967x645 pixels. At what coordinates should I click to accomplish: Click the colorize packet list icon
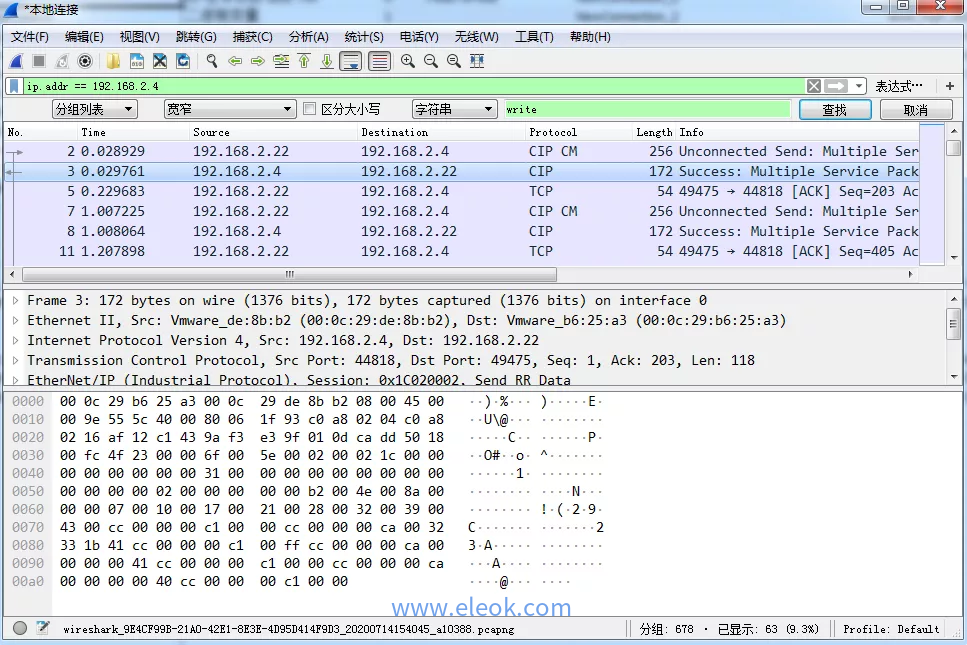click(379, 61)
